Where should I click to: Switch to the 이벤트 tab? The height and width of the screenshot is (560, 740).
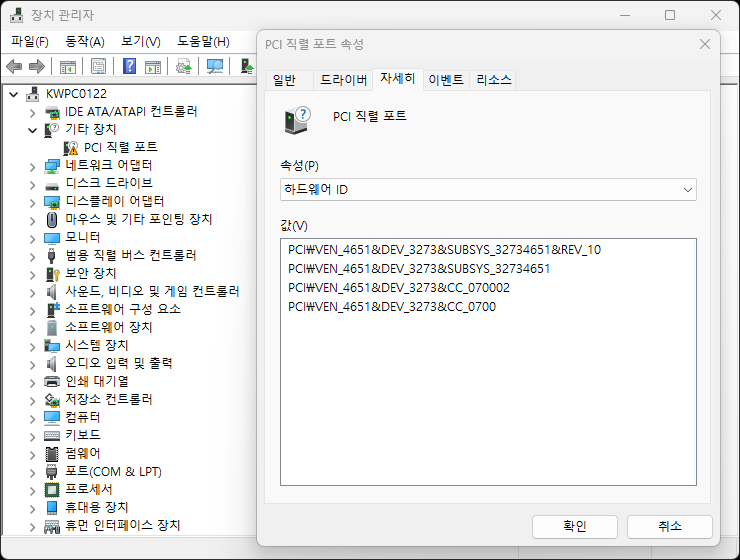point(446,80)
